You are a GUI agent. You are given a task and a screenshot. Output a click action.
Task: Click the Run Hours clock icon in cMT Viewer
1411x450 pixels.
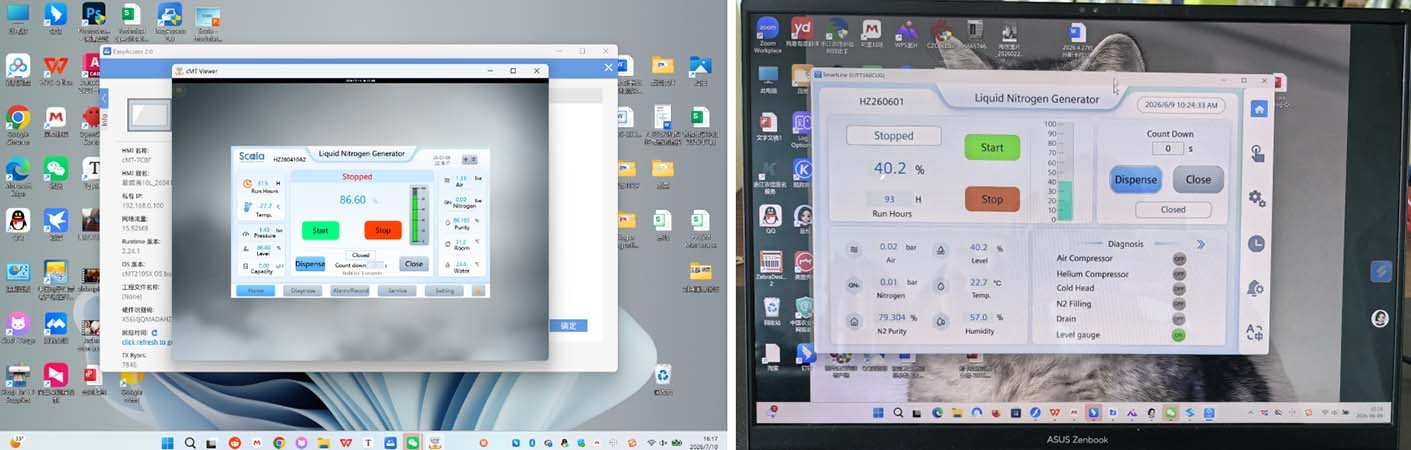coord(245,185)
